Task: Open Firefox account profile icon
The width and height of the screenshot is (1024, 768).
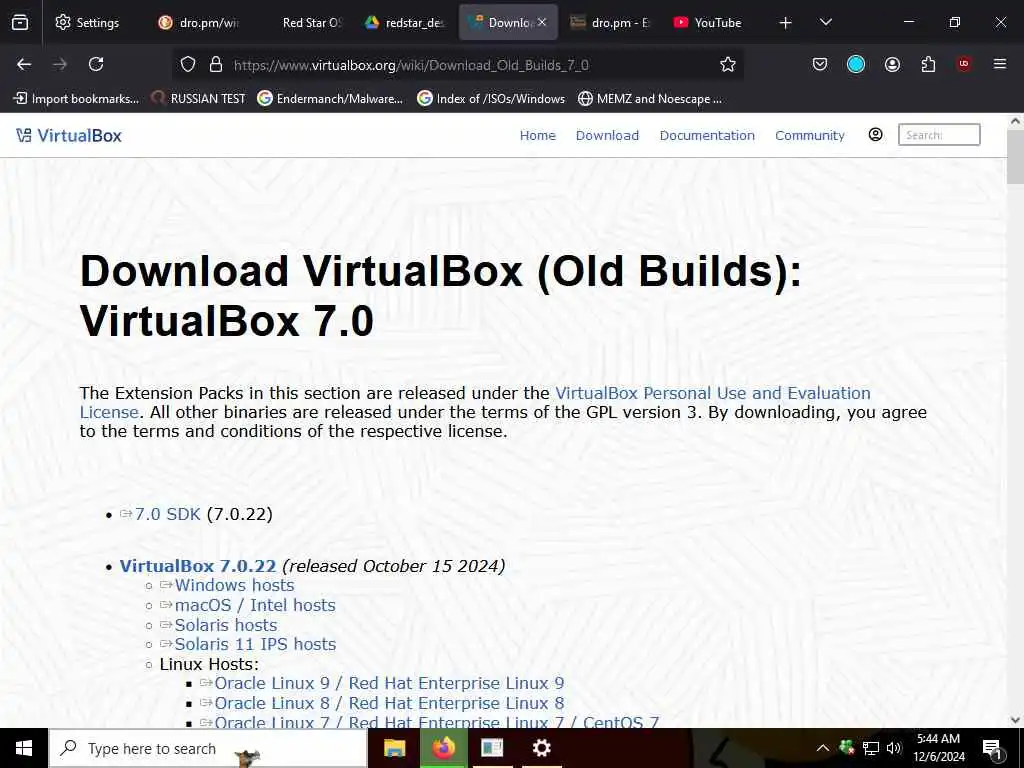Action: click(x=892, y=64)
